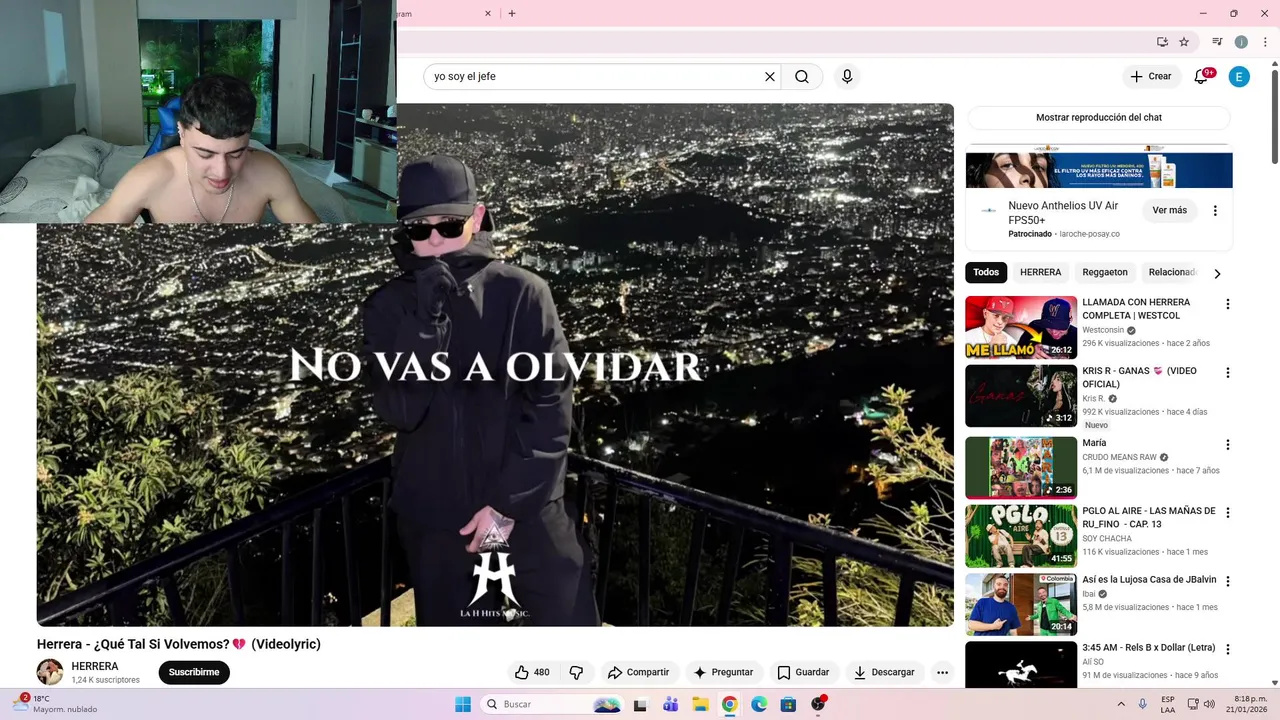Click the Descargar download button

click(884, 673)
